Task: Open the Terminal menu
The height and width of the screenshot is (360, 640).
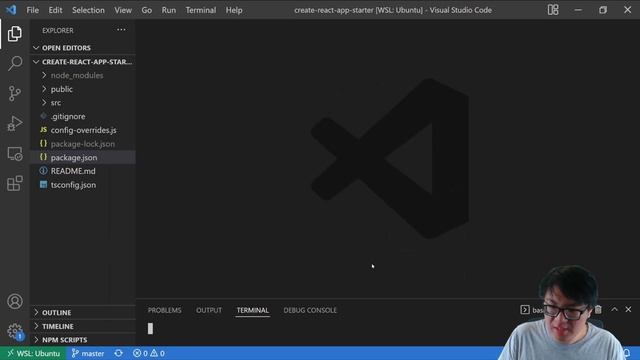Action: pyautogui.click(x=201, y=10)
